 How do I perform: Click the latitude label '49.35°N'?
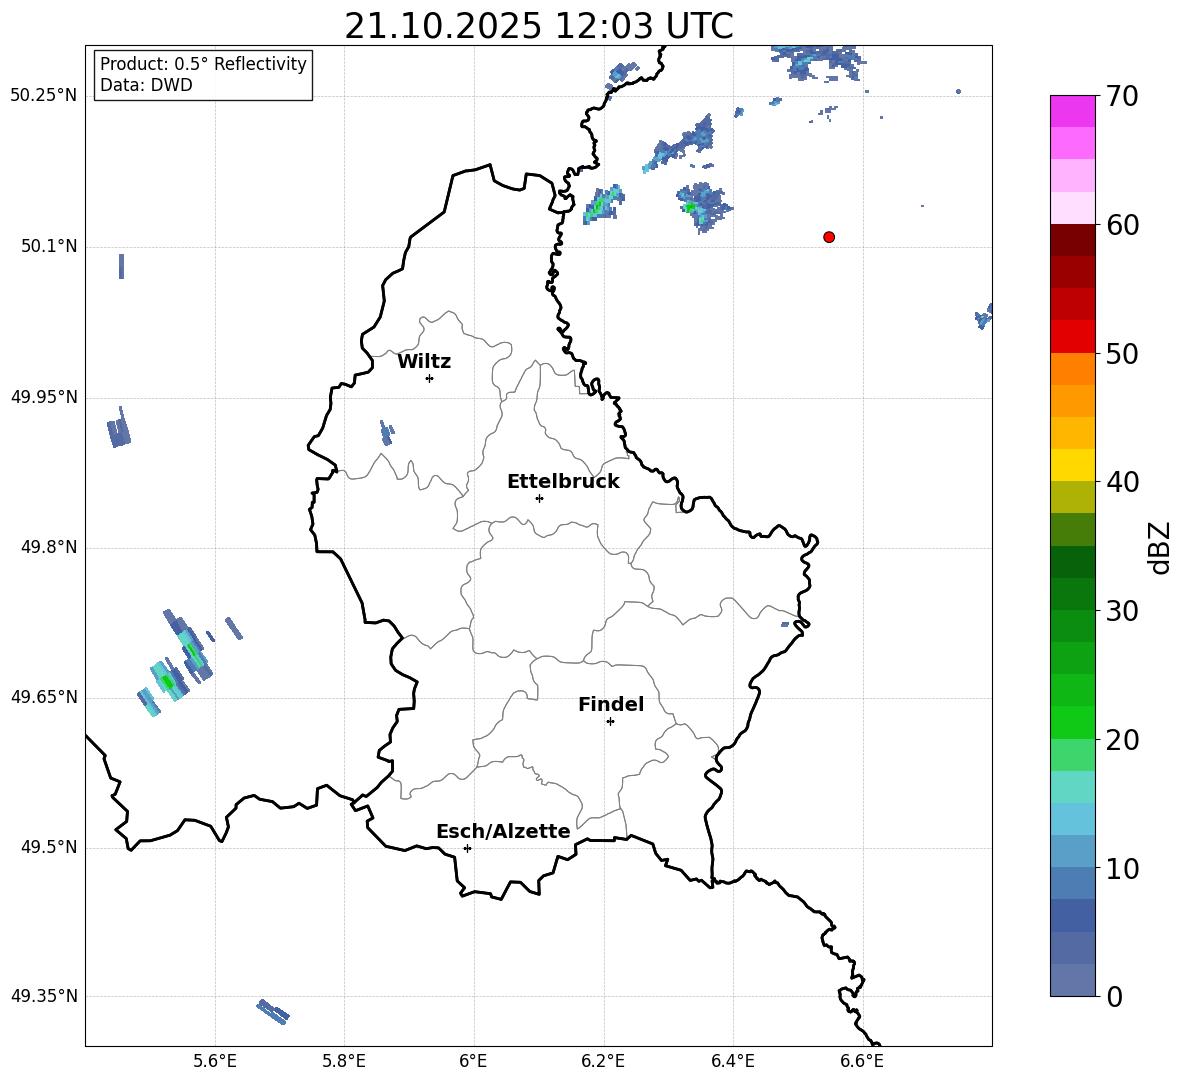tap(44, 996)
